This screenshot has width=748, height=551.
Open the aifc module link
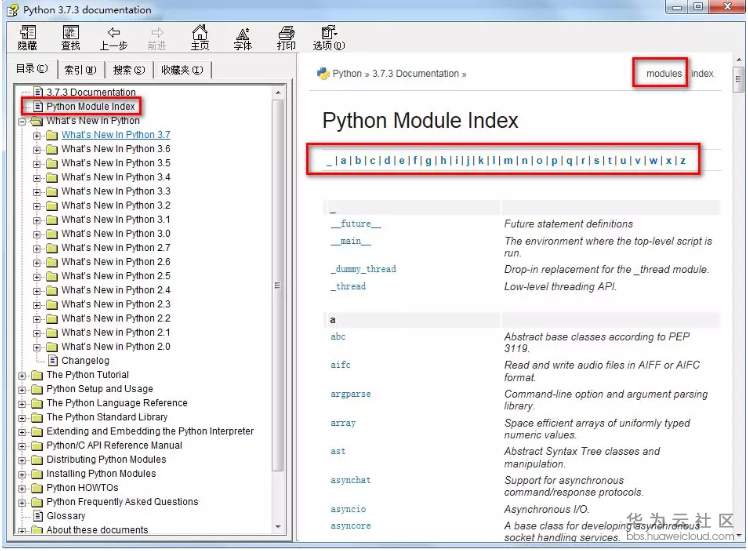click(x=340, y=365)
